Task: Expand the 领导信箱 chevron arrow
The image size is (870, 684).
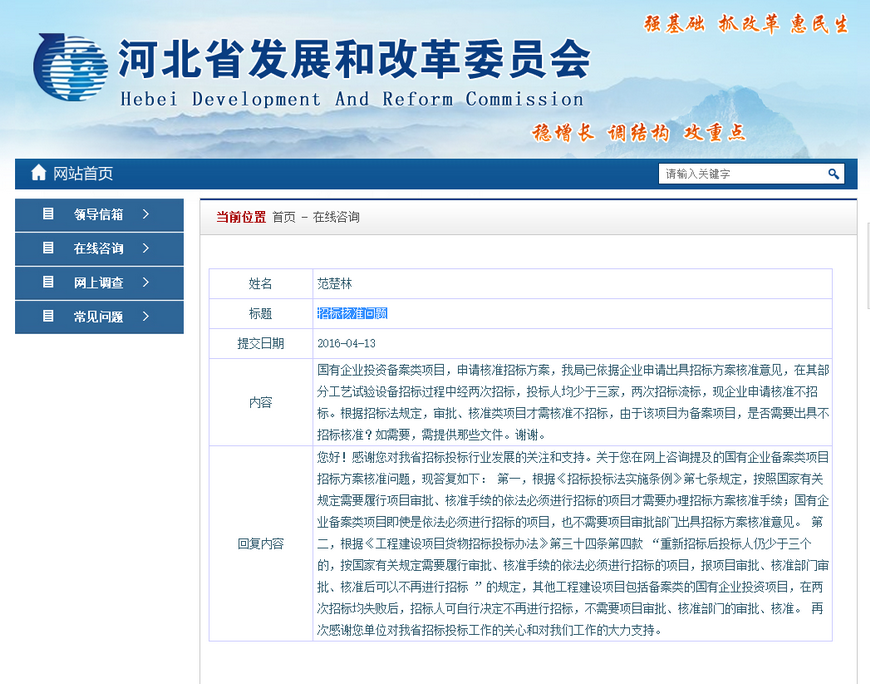Action: 146,214
